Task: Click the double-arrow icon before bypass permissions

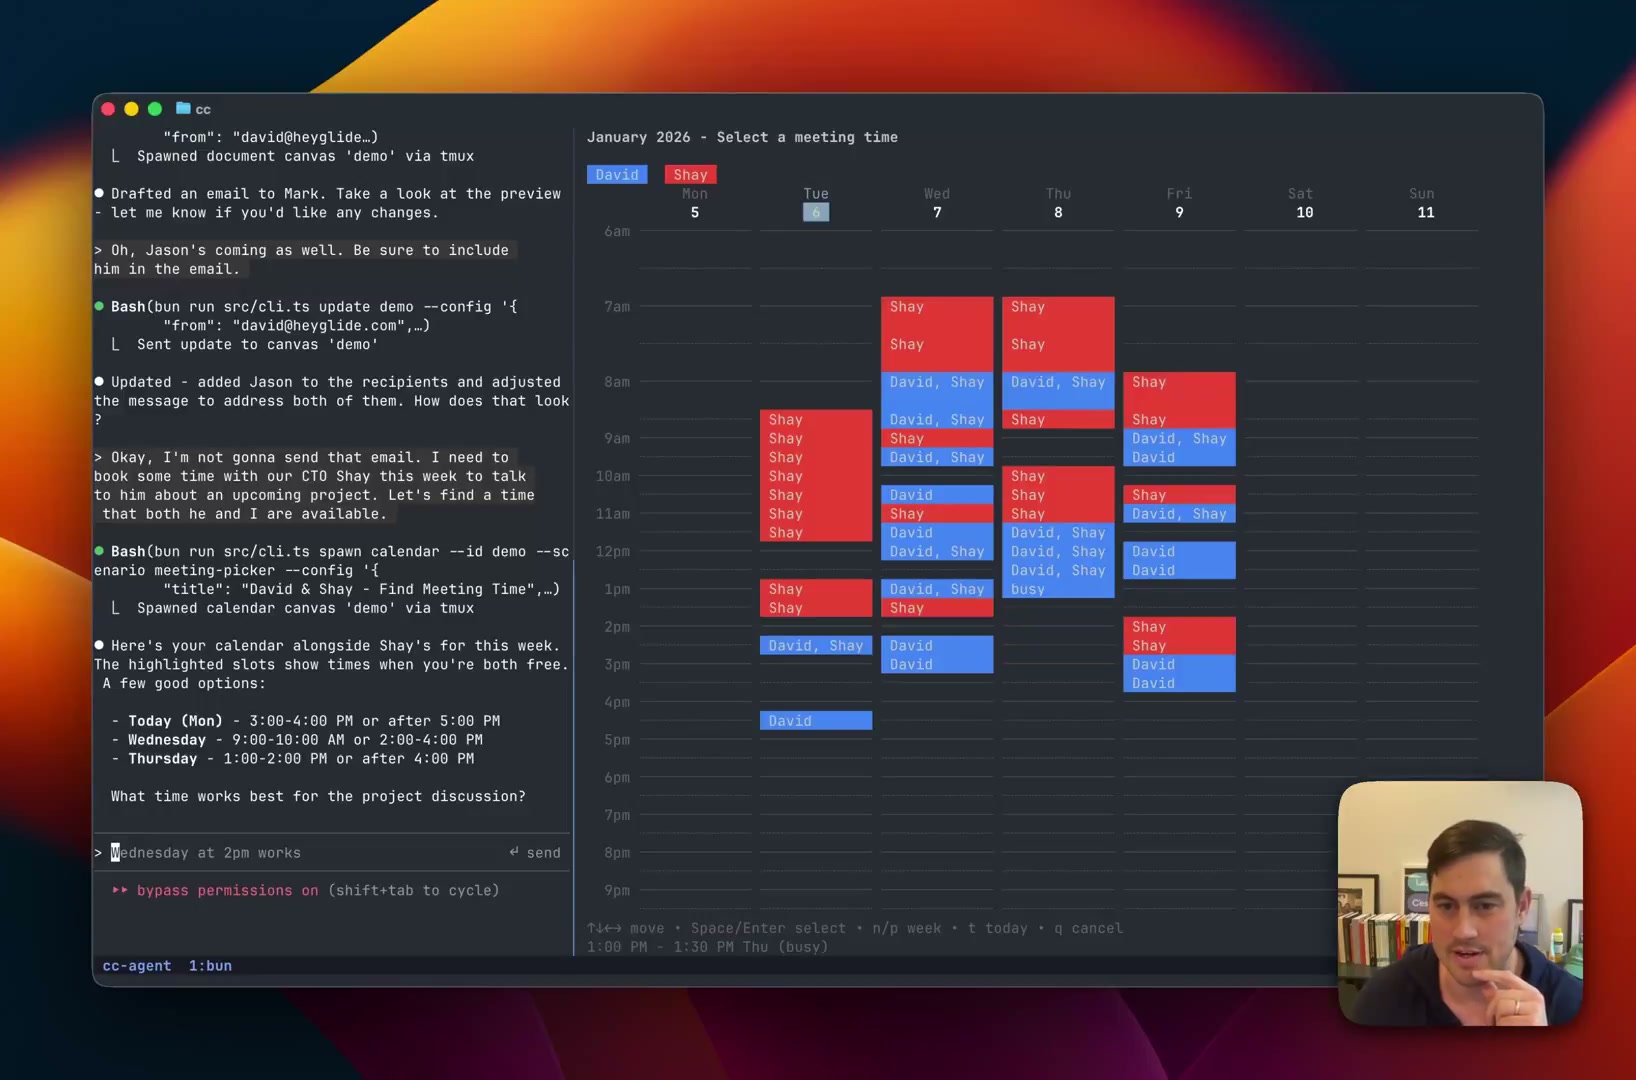Action: (120, 890)
